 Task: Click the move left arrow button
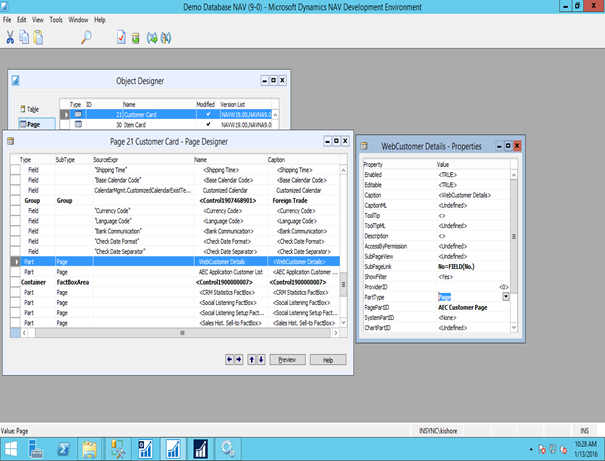pos(230,360)
